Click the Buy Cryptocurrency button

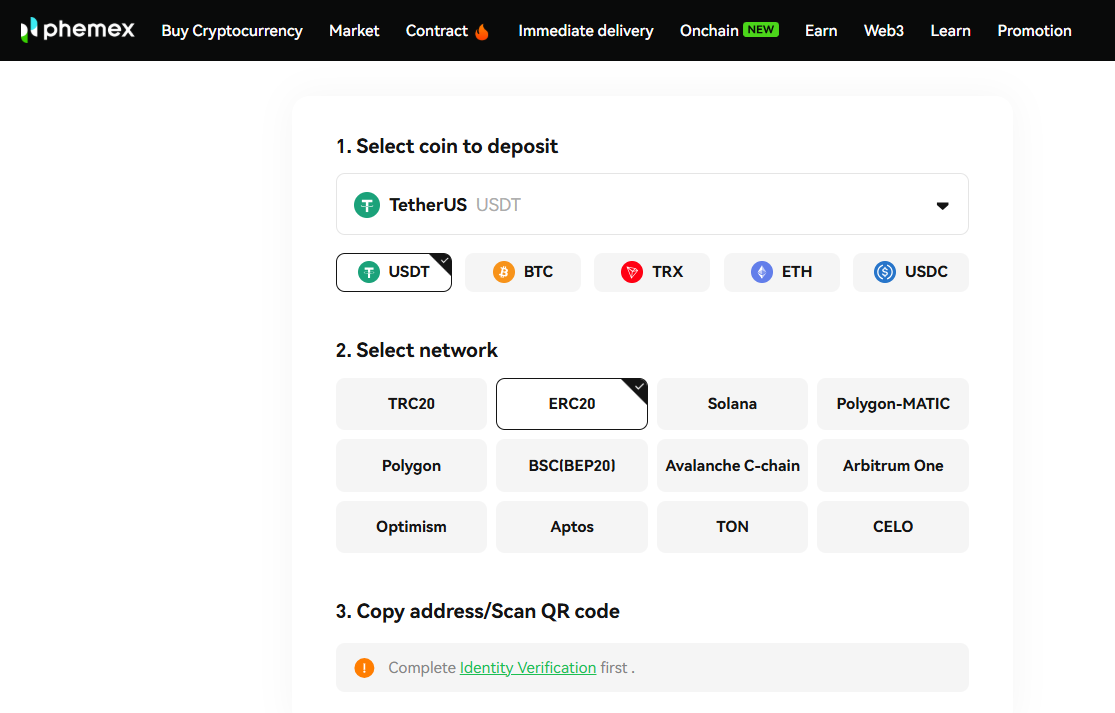pyautogui.click(x=232, y=31)
